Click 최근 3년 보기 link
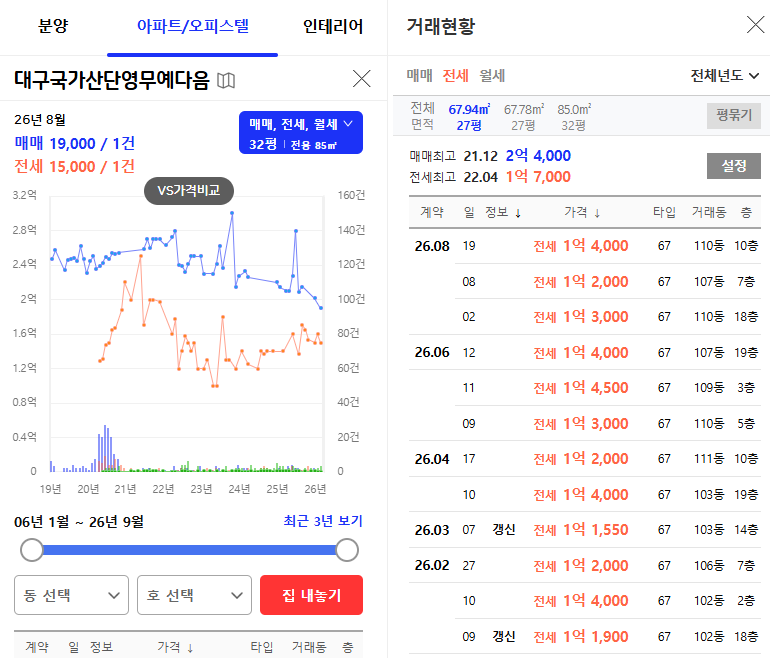This screenshot has height=658, width=770. [323, 521]
